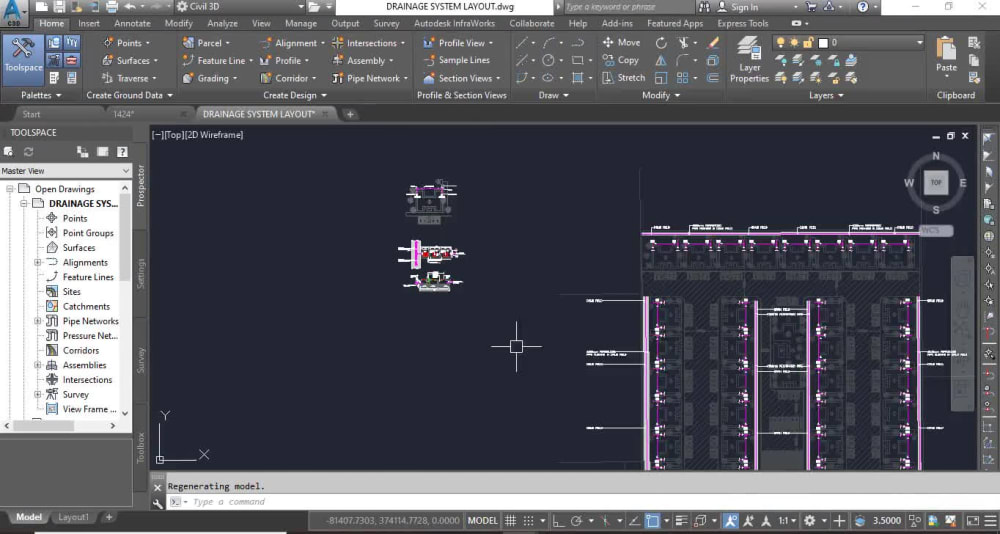Toggle ortho mode in status bar
Viewport: 1000px width, 534px height.
click(x=559, y=521)
